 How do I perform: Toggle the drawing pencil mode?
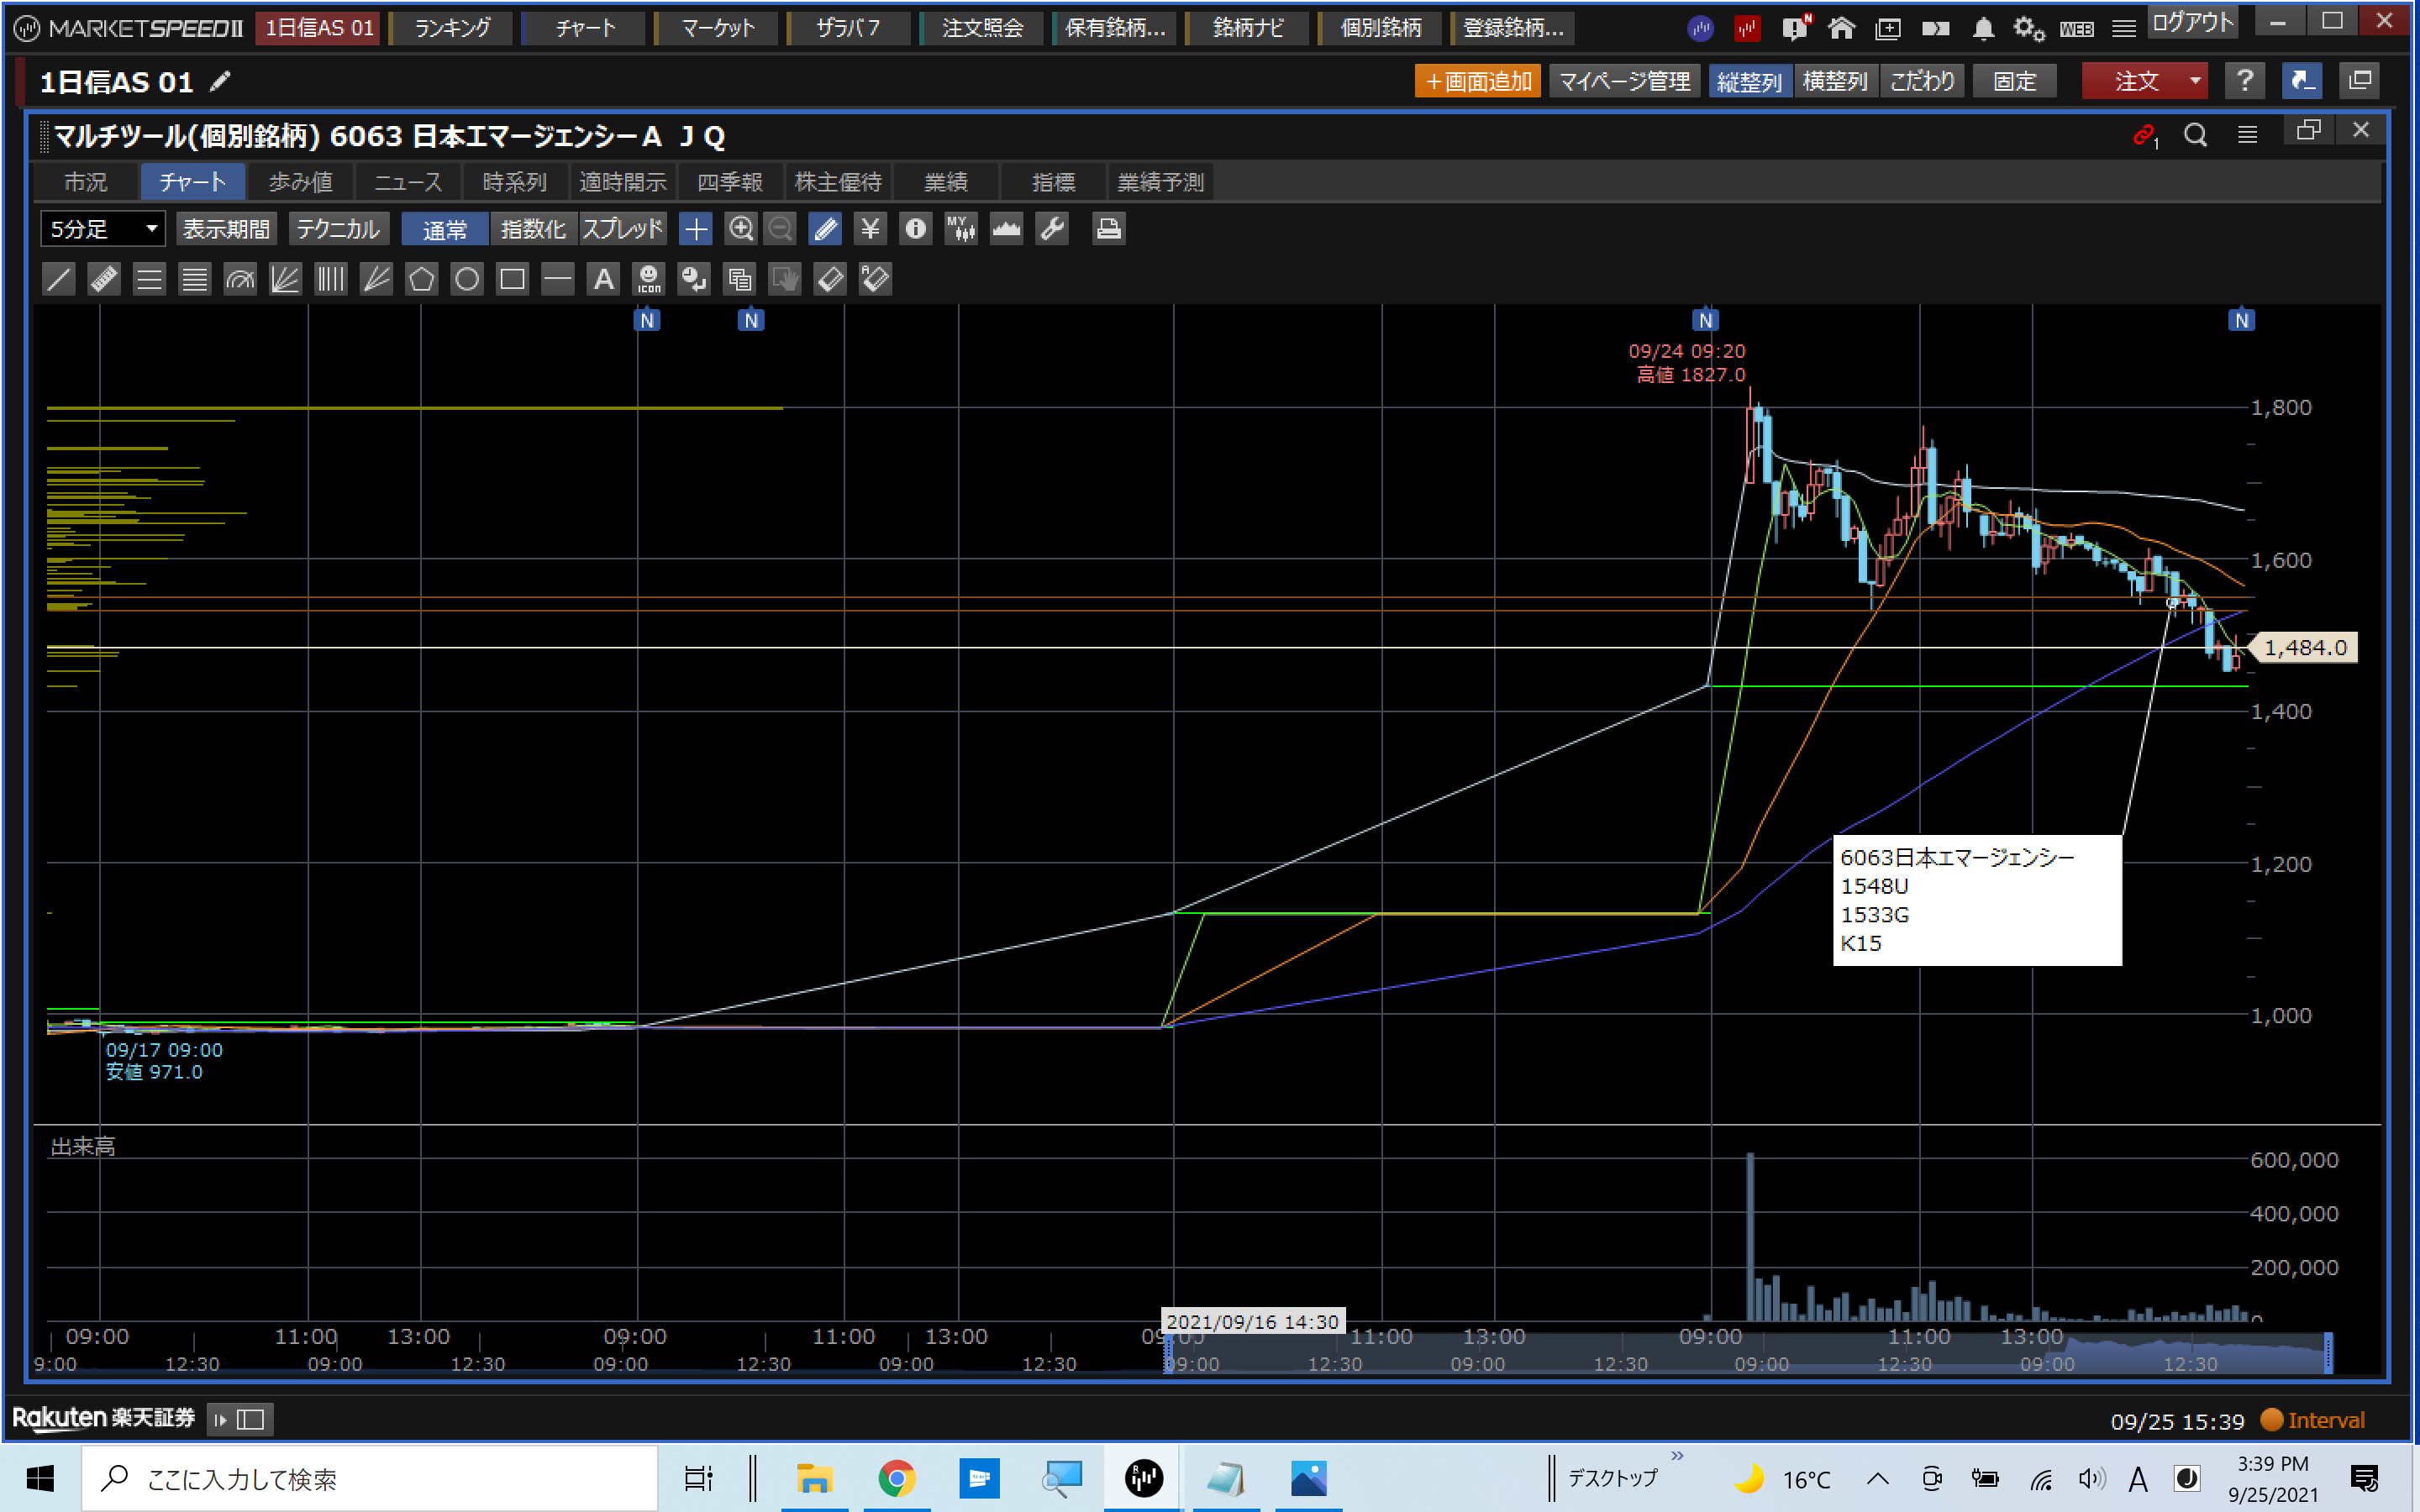(826, 229)
